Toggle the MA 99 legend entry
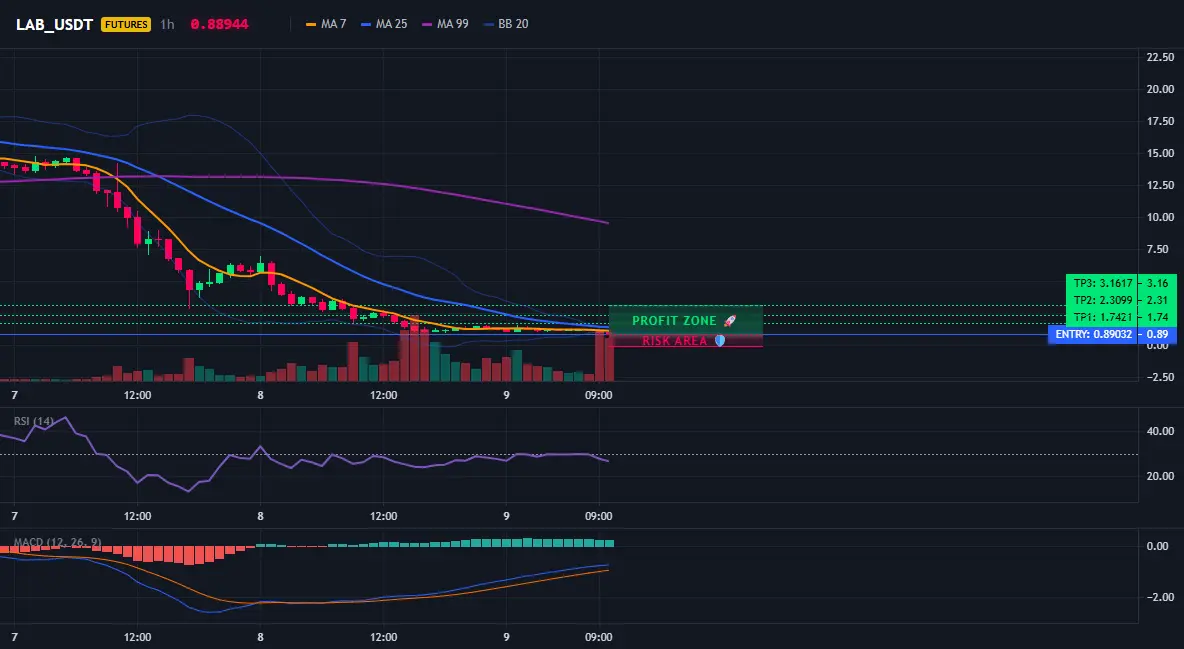Screen dimensions: 1184x649 (x=446, y=24)
